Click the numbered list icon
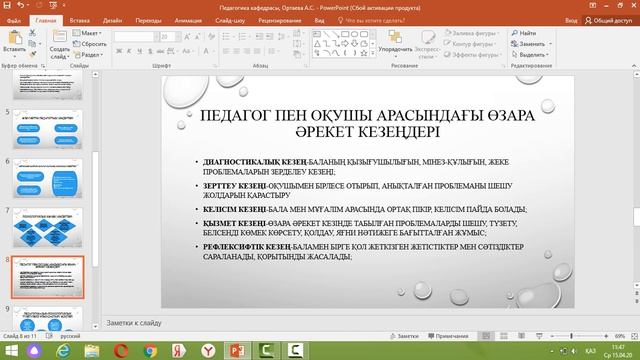 (x=242, y=37)
